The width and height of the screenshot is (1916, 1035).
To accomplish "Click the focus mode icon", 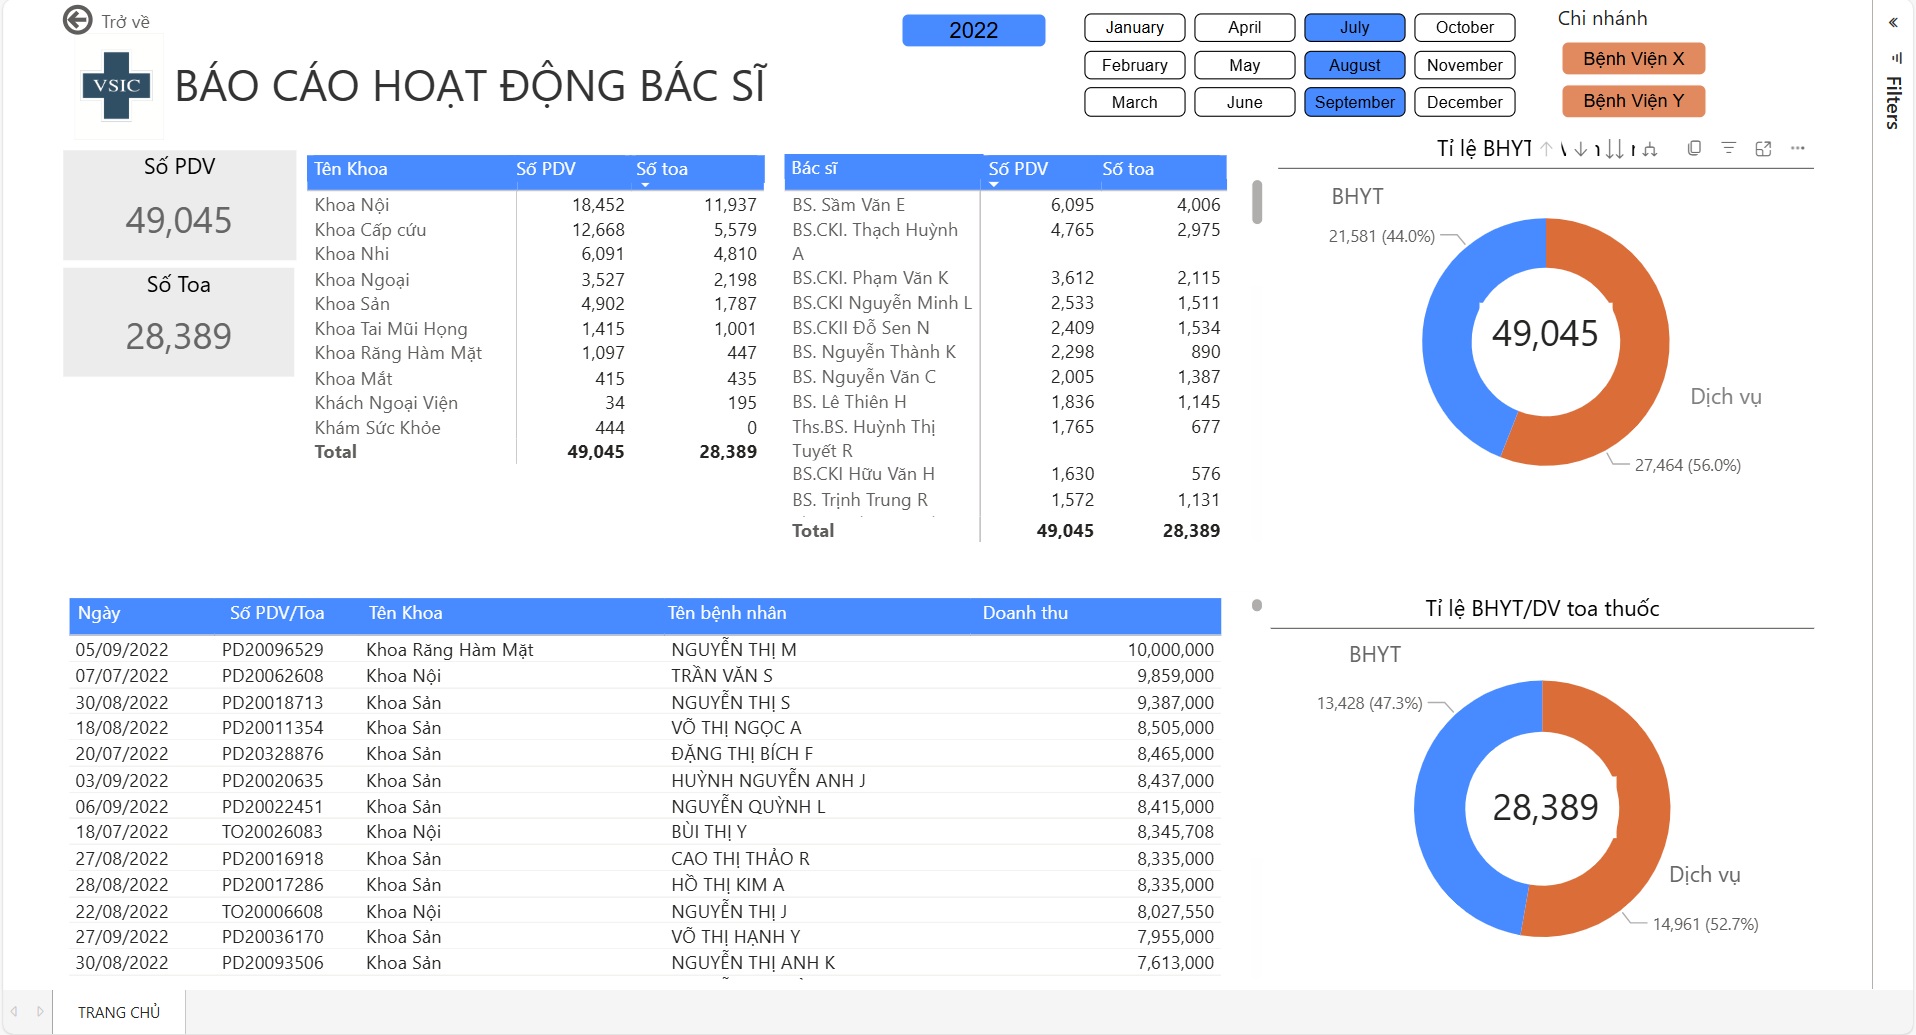I will click(1763, 148).
